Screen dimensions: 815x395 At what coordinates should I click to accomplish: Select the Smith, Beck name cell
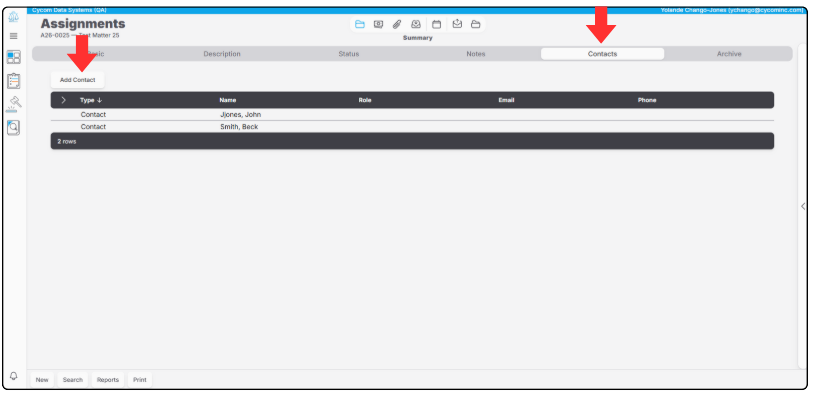click(x=239, y=127)
